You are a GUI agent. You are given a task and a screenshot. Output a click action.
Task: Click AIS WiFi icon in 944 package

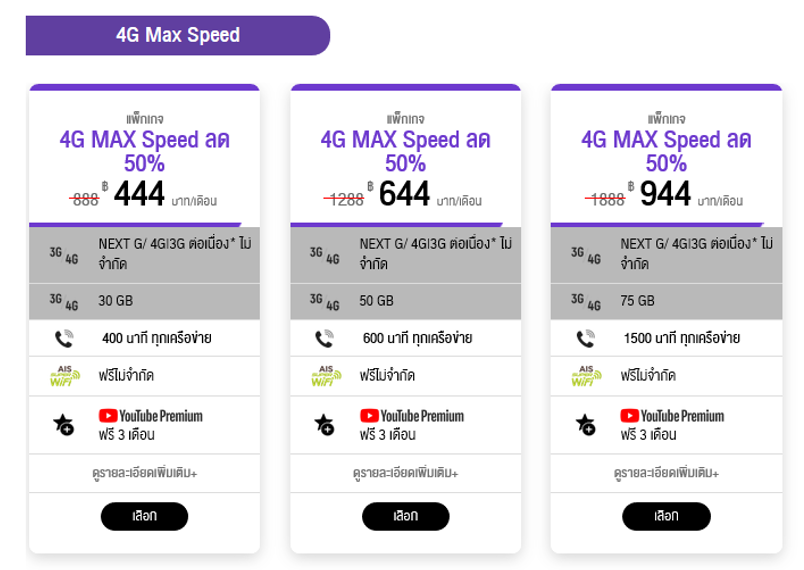586,376
